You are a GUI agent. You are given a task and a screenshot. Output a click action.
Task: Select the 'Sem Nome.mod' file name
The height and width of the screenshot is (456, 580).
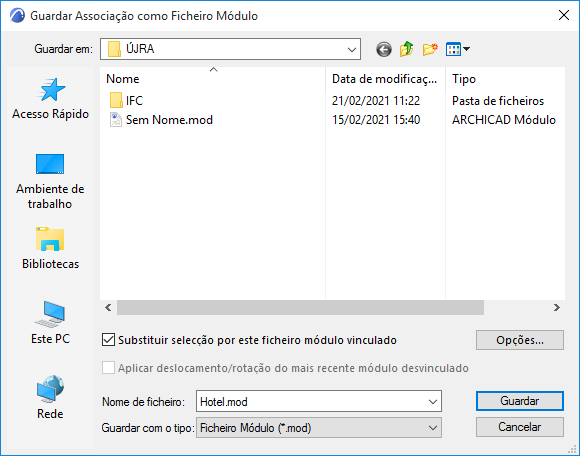click(169, 120)
